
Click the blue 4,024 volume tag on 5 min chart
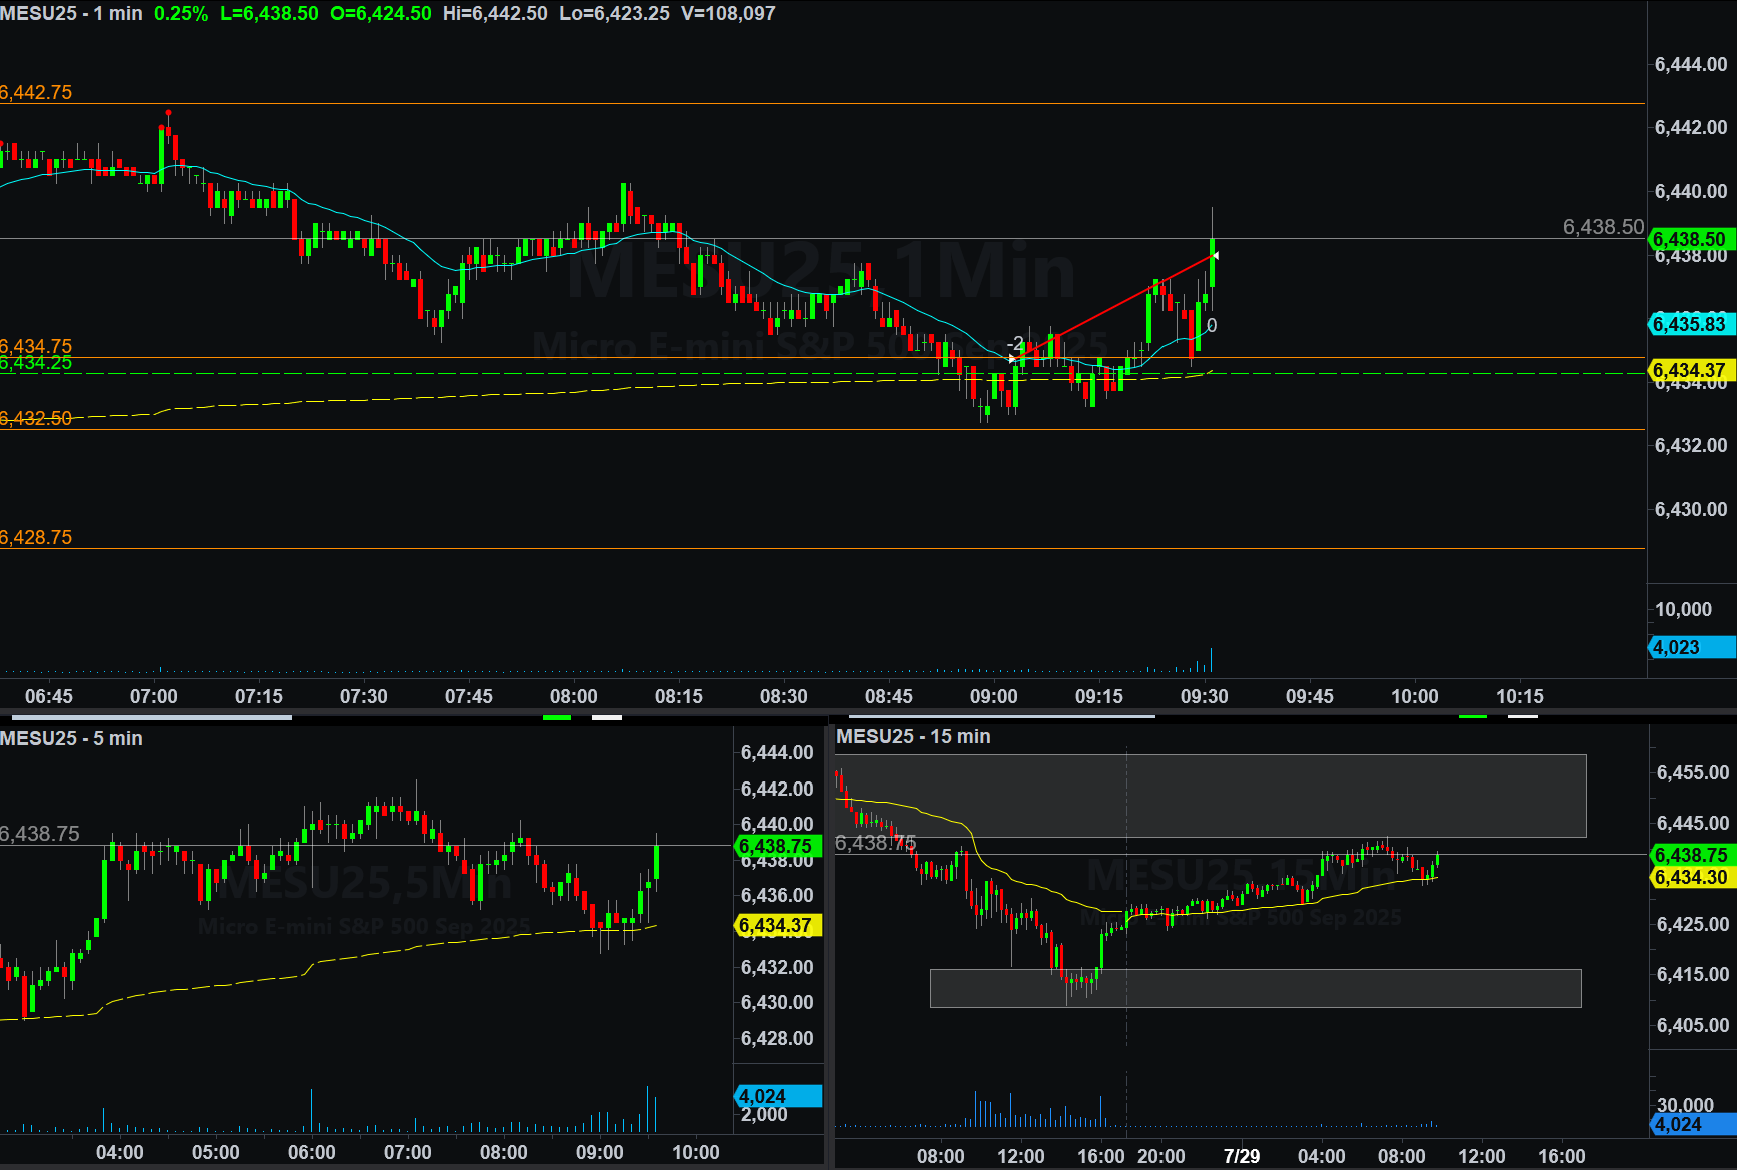coord(779,1096)
